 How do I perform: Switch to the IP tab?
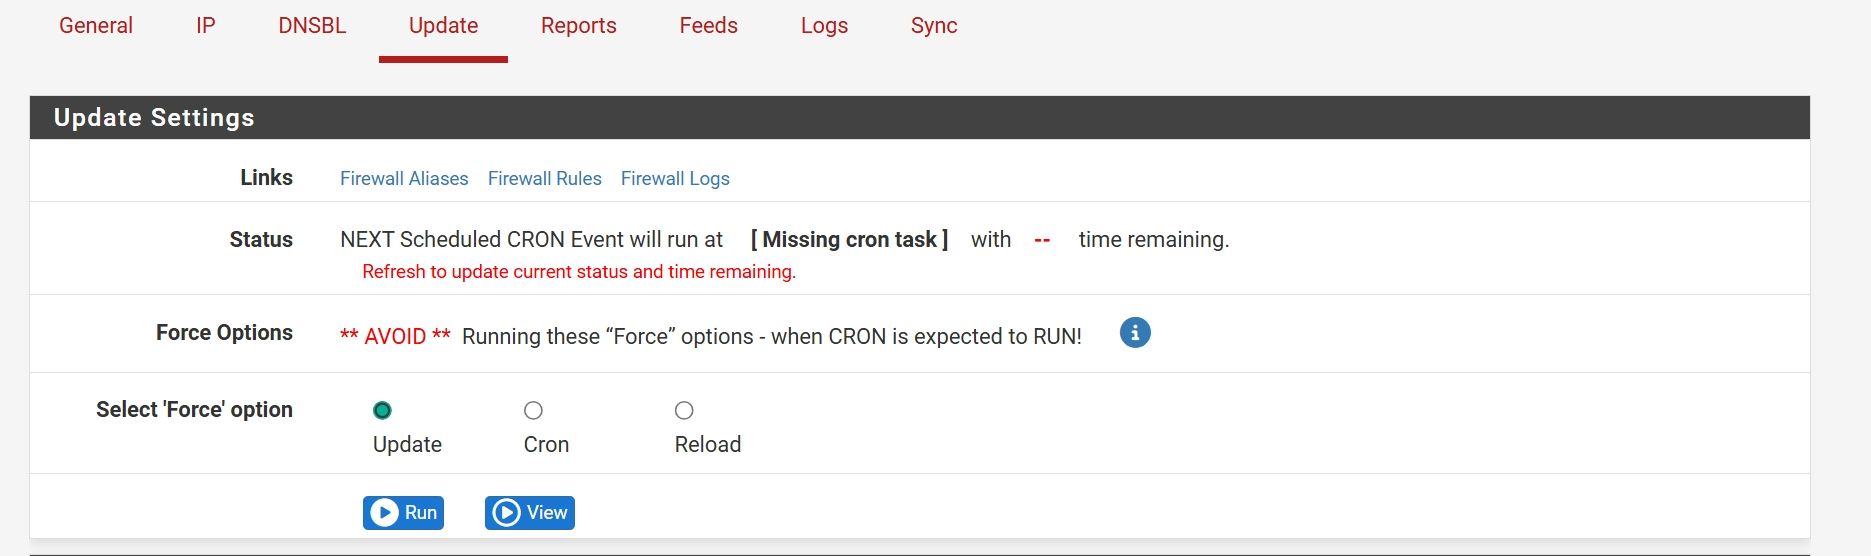(205, 26)
